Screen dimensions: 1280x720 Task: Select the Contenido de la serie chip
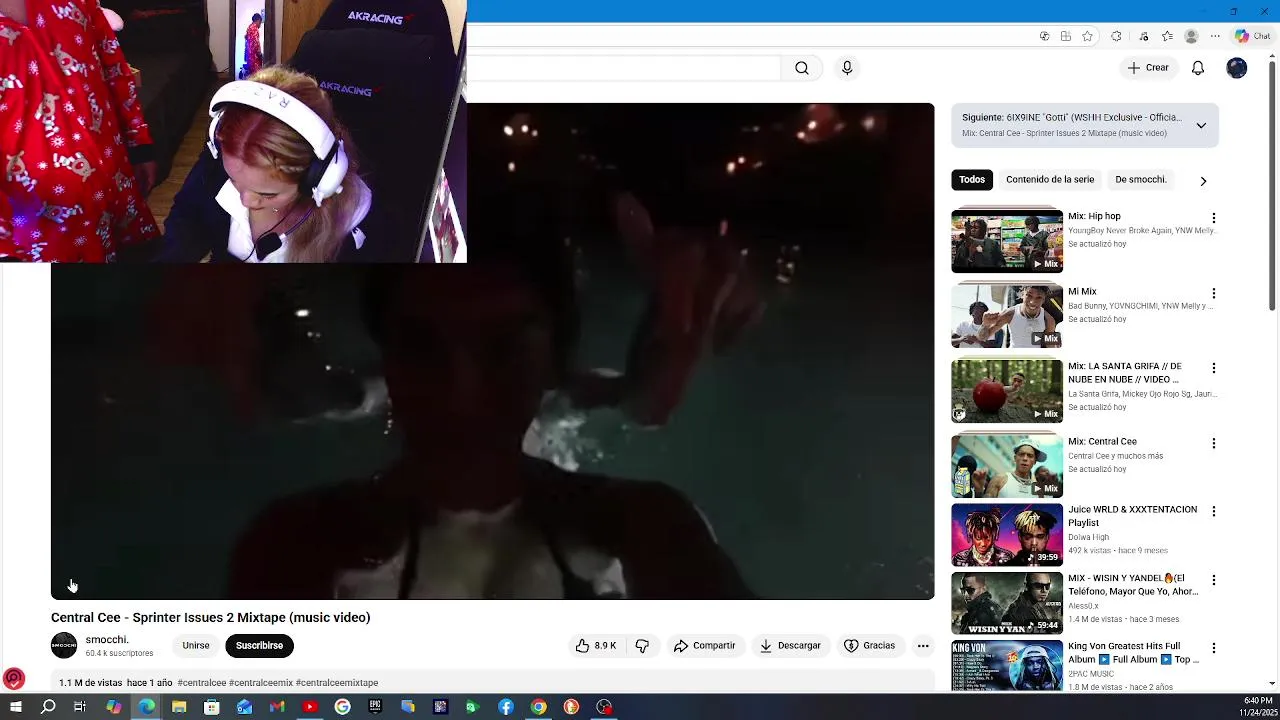click(x=1050, y=180)
